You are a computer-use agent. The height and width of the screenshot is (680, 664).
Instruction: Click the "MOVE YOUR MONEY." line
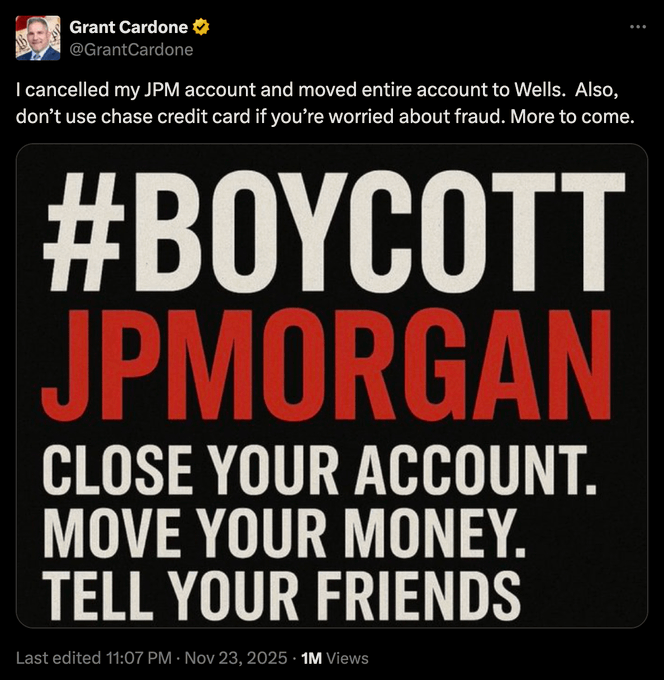coord(285,533)
